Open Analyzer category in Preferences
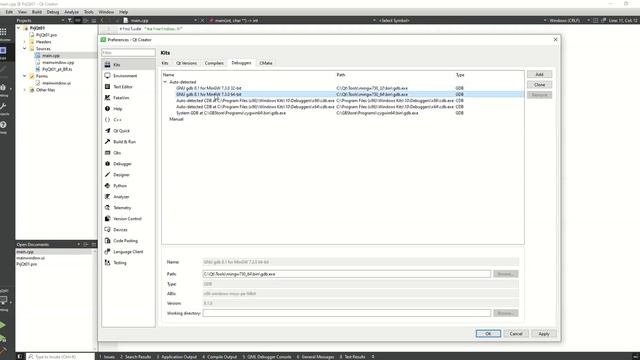Image resolution: width=640 pixels, height=360 pixels. 128,197
